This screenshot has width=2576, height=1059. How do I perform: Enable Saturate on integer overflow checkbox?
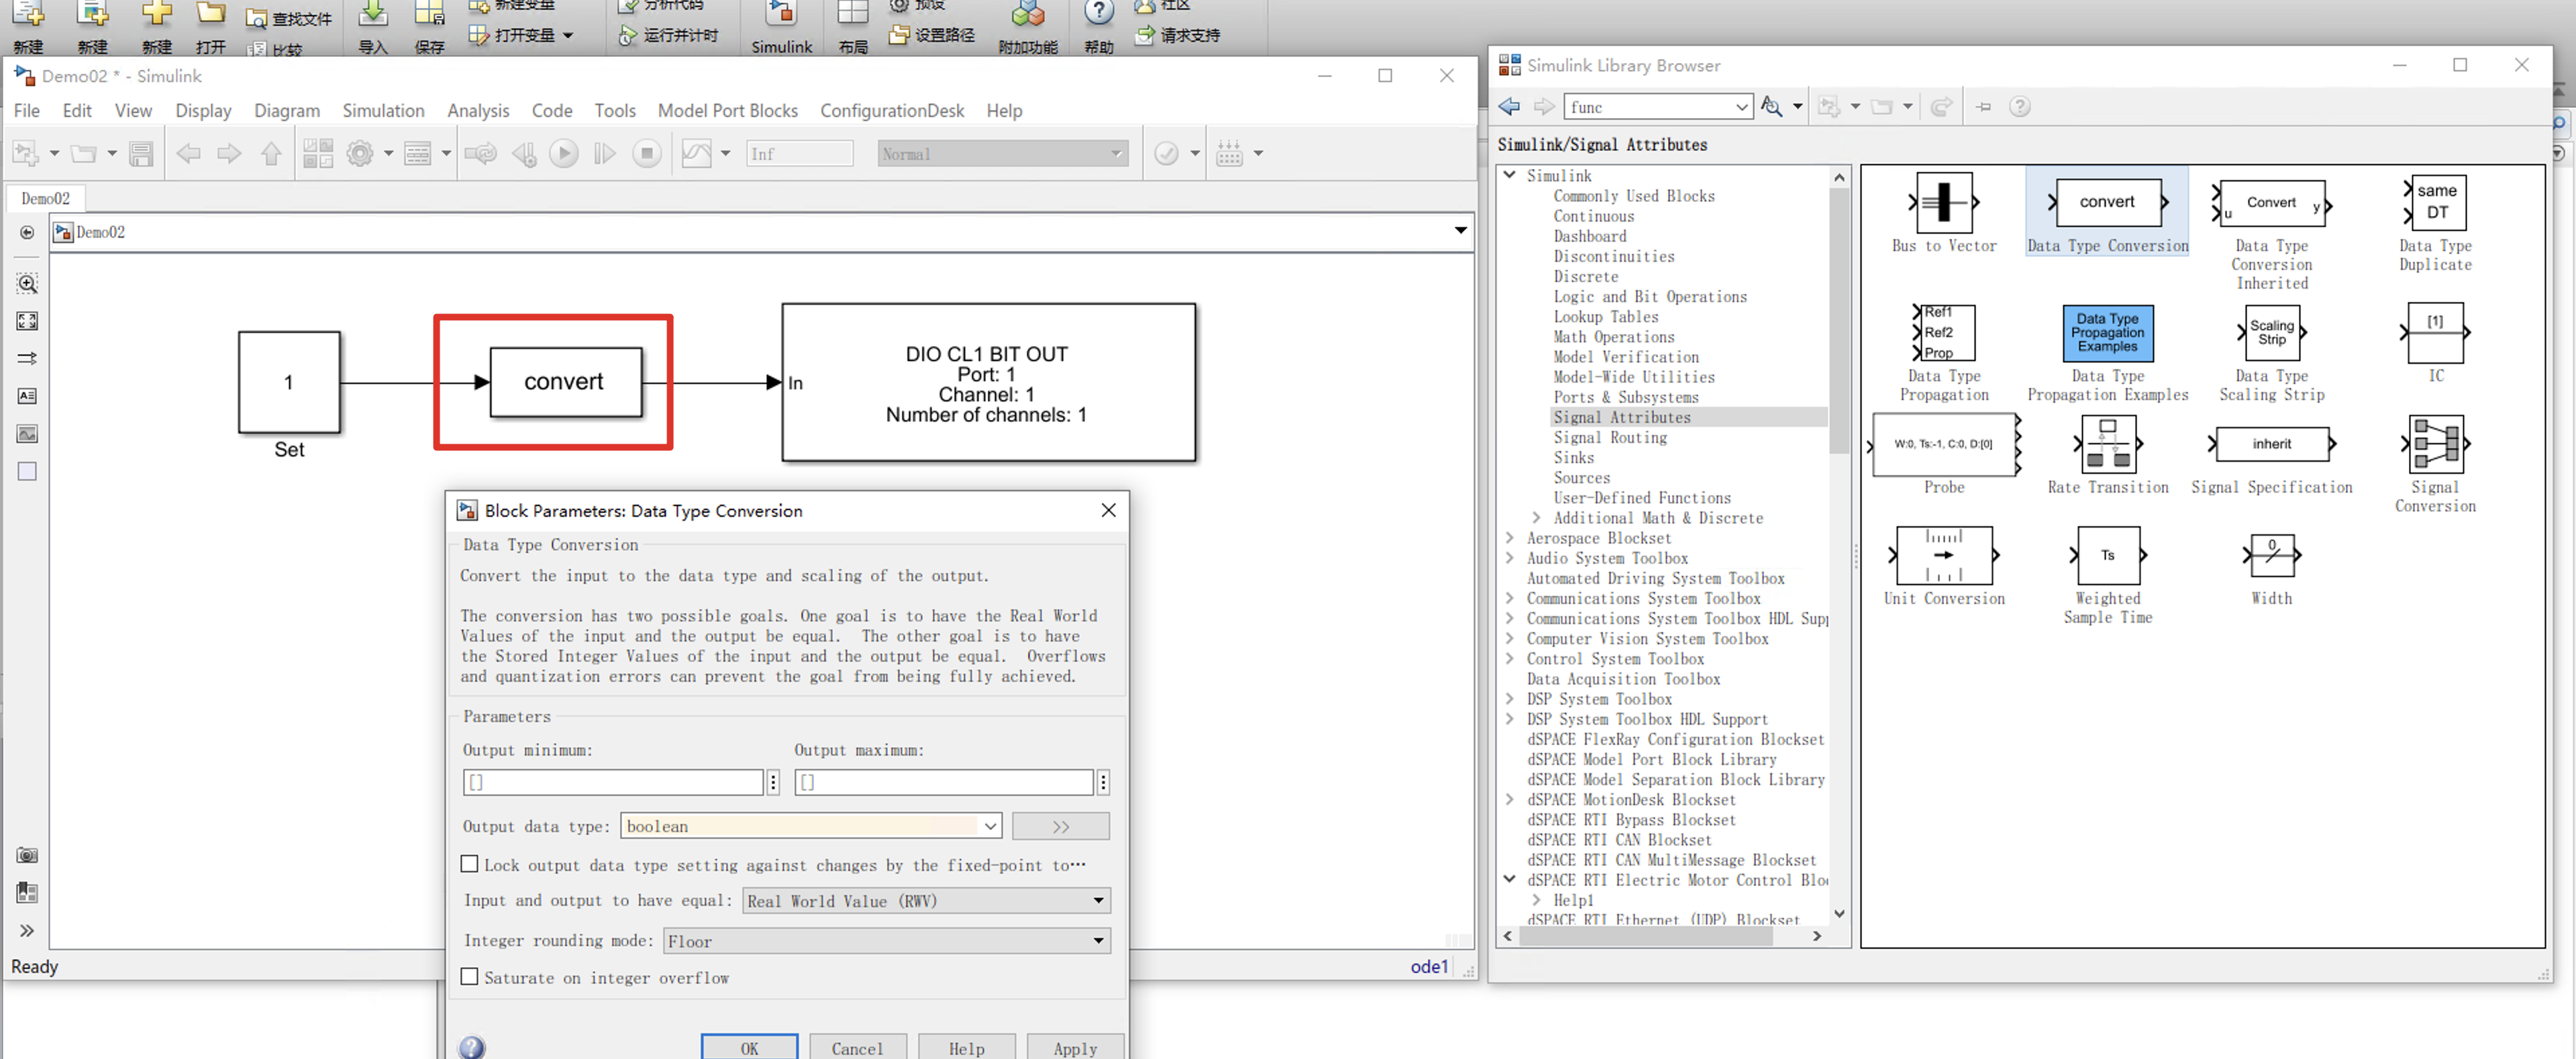(x=469, y=977)
